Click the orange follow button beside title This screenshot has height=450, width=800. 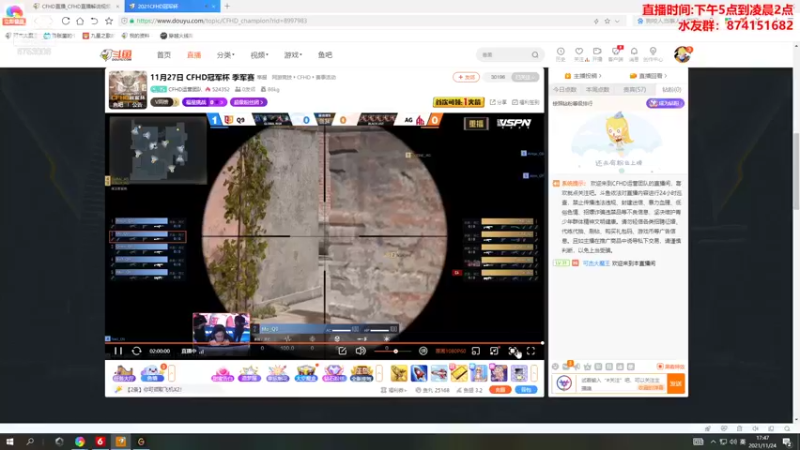[x=466, y=77]
